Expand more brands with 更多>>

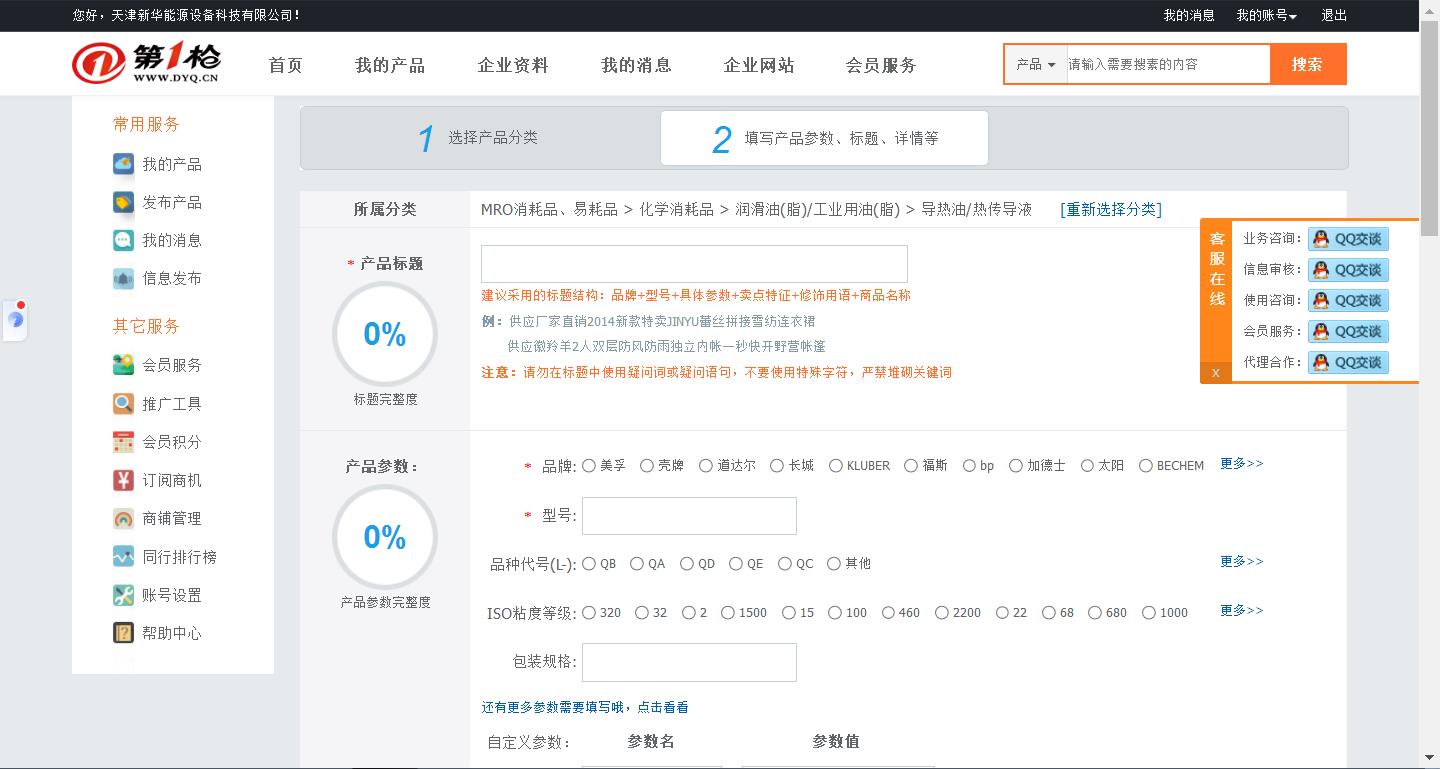point(1242,464)
